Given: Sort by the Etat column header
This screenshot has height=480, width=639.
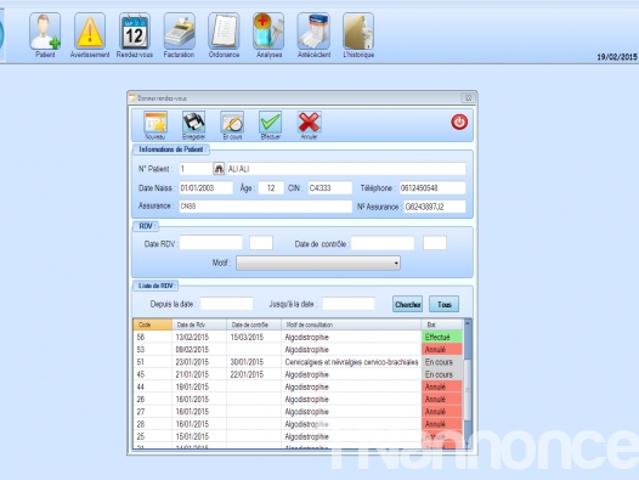Looking at the screenshot, I should click(442, 325).
